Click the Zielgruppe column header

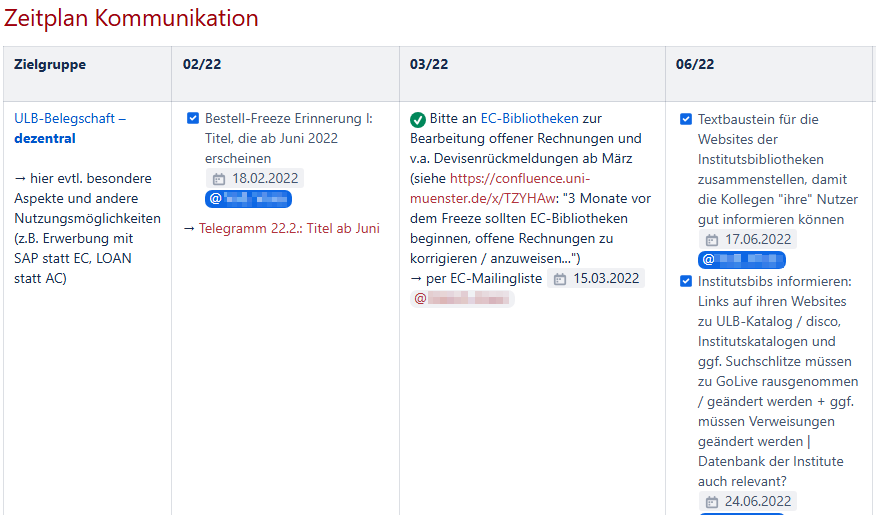coord(50,64)
